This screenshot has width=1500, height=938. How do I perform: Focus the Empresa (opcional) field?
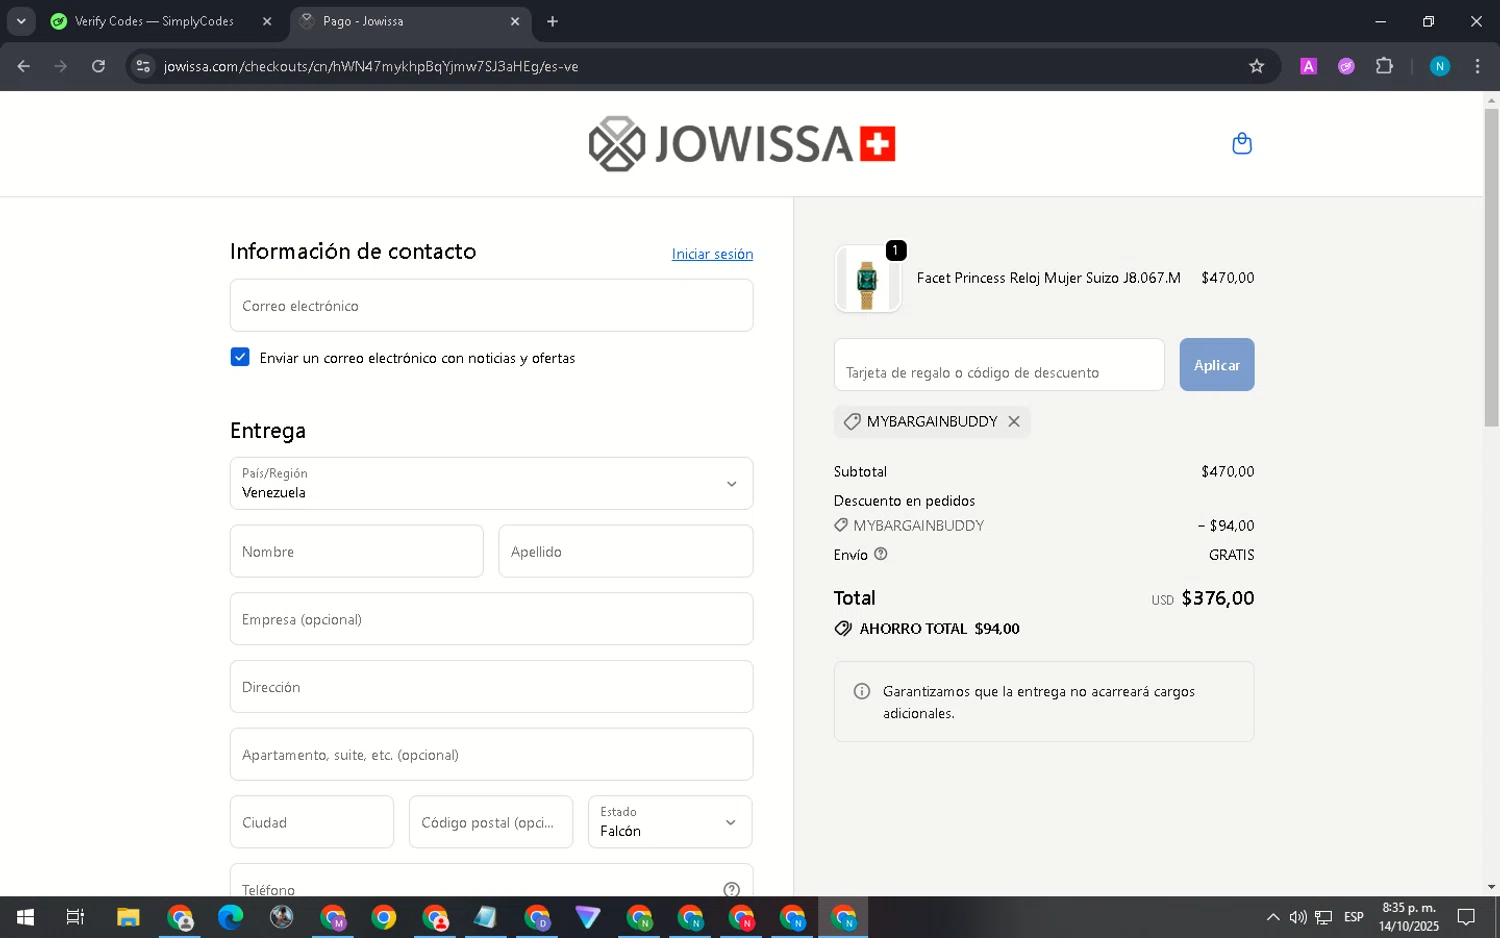coord(491,619)
